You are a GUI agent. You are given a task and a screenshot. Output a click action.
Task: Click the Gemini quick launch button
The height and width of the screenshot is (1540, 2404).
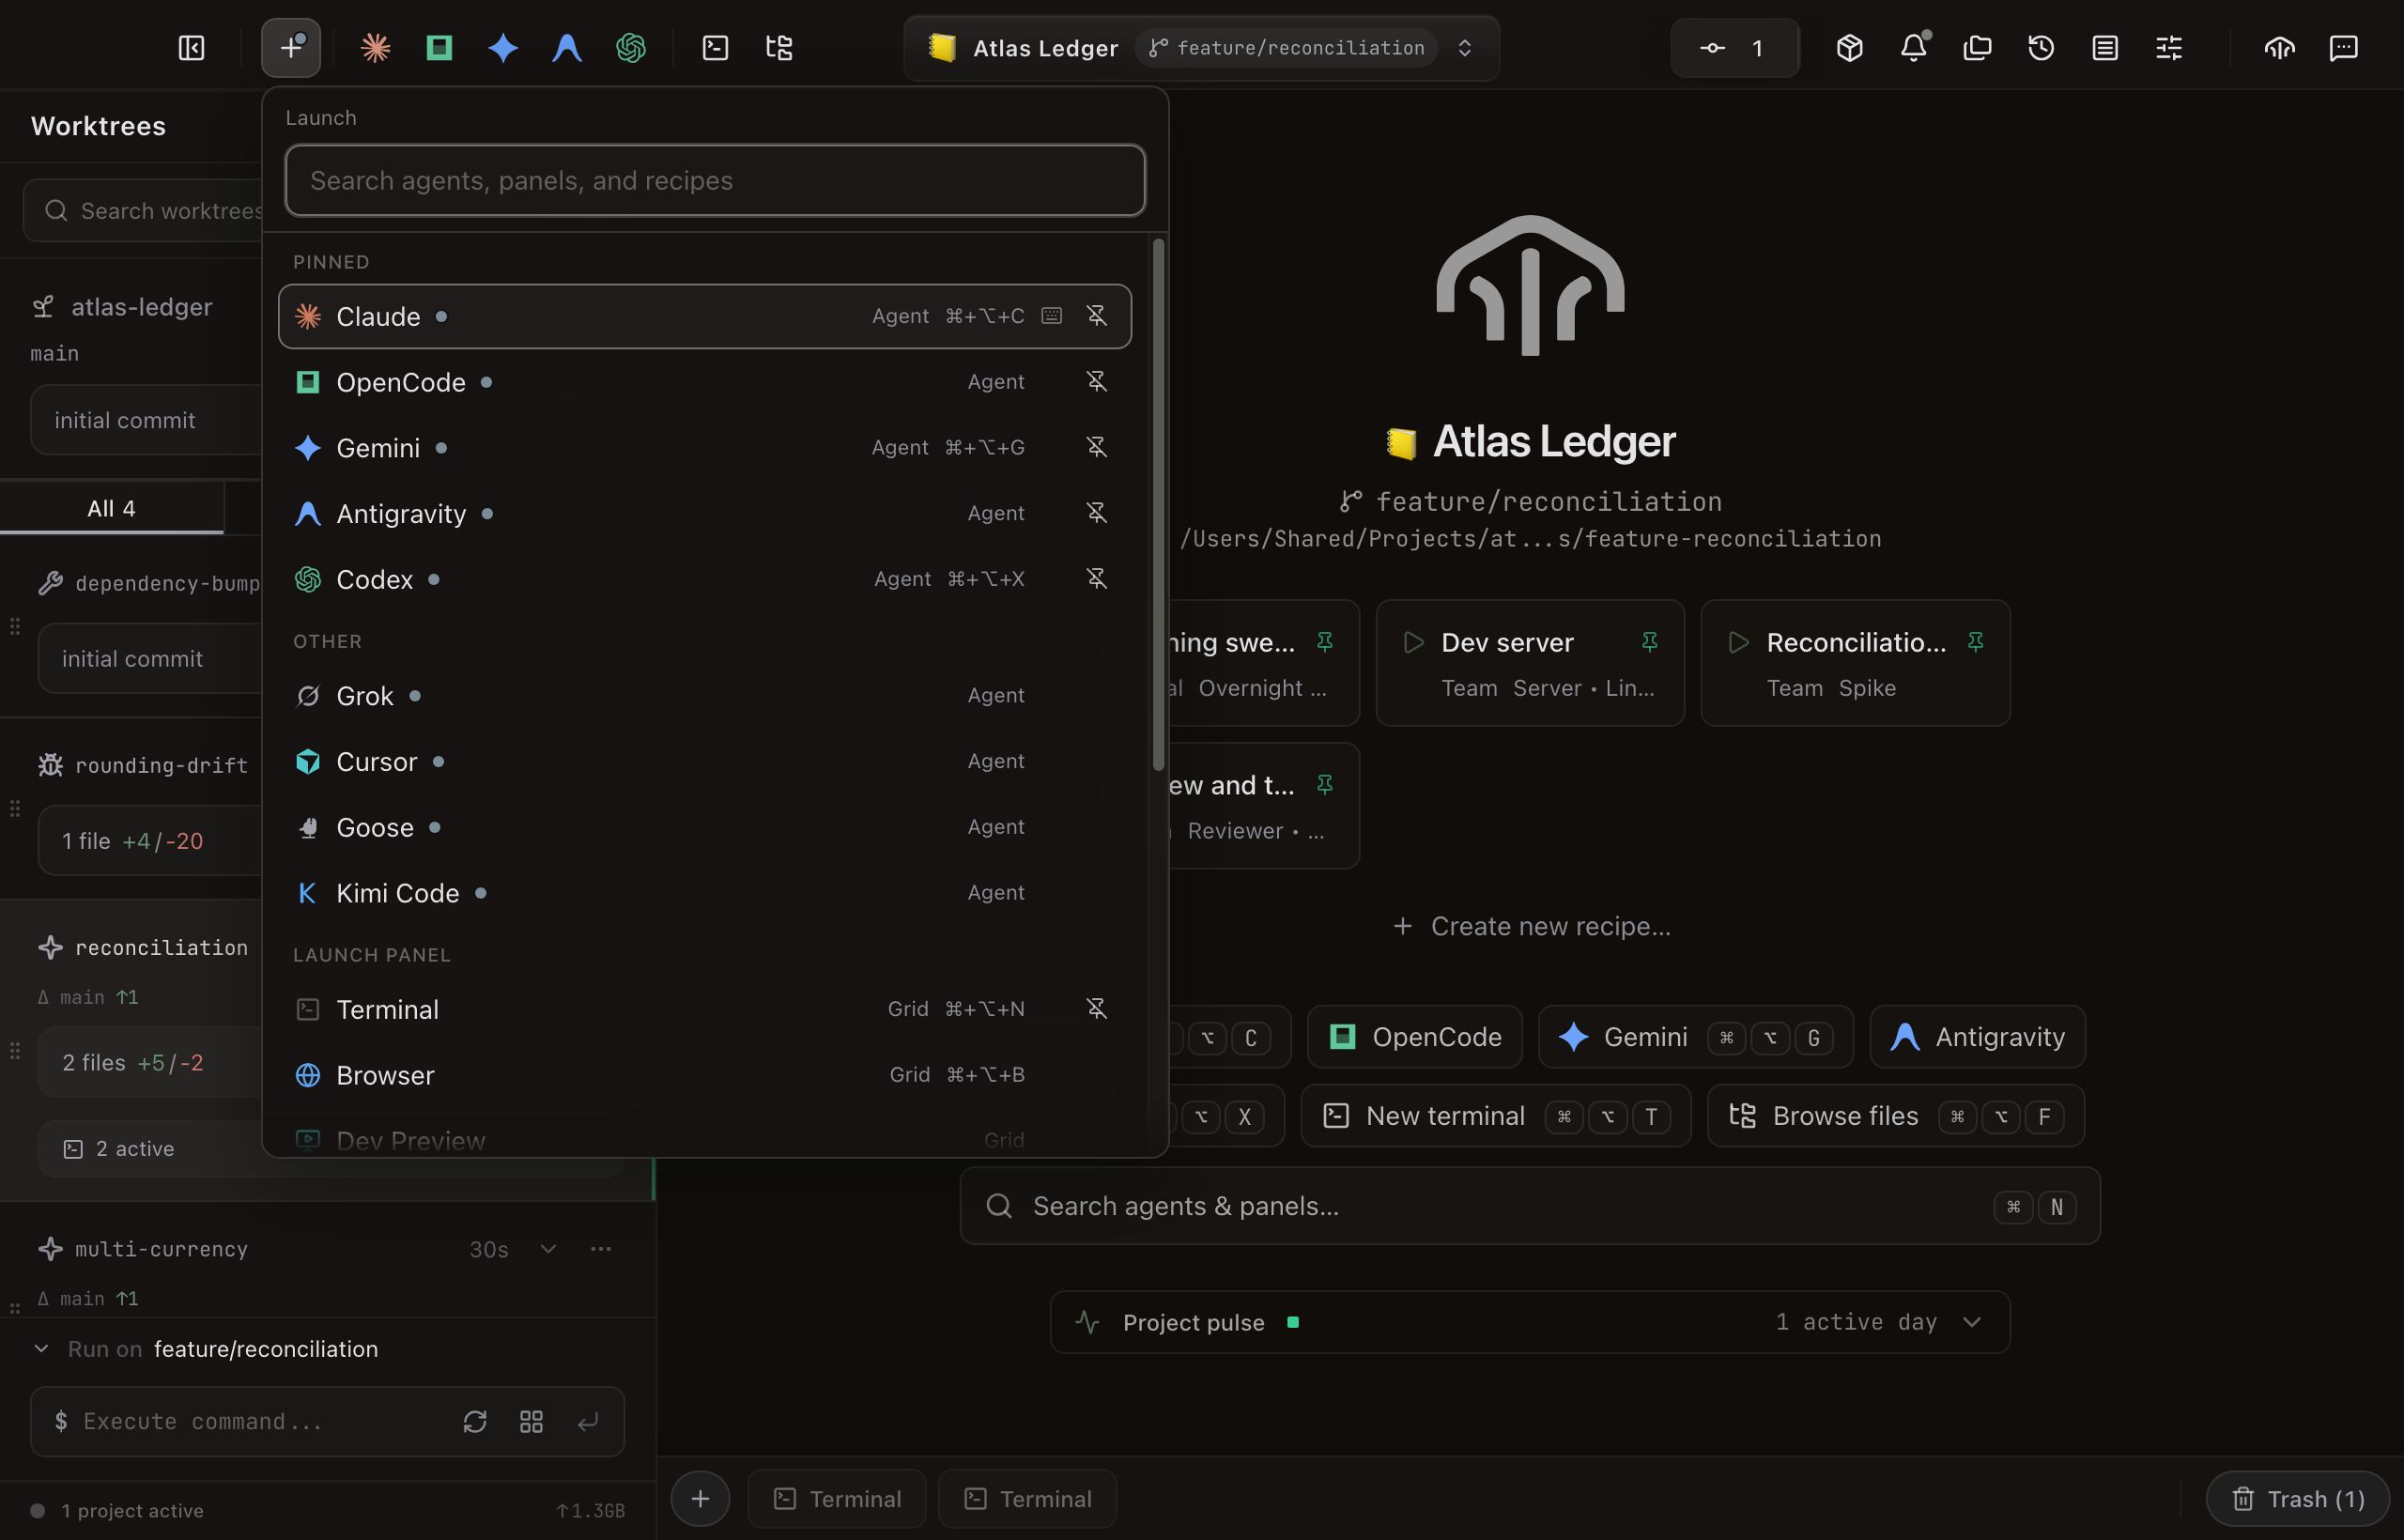pos(1696,1037)
